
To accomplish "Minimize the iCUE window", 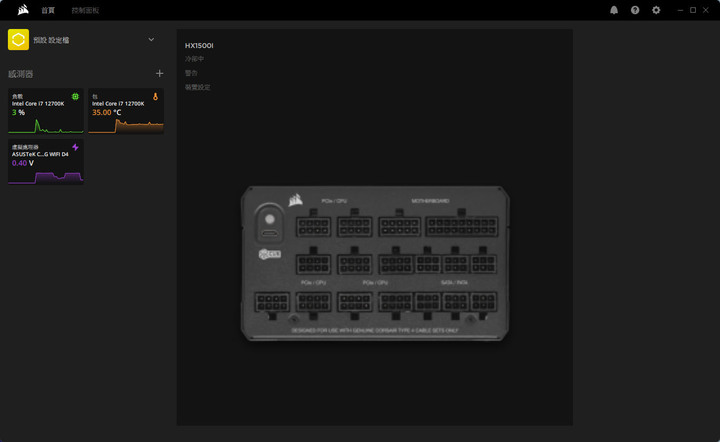I will coord(680,10).
